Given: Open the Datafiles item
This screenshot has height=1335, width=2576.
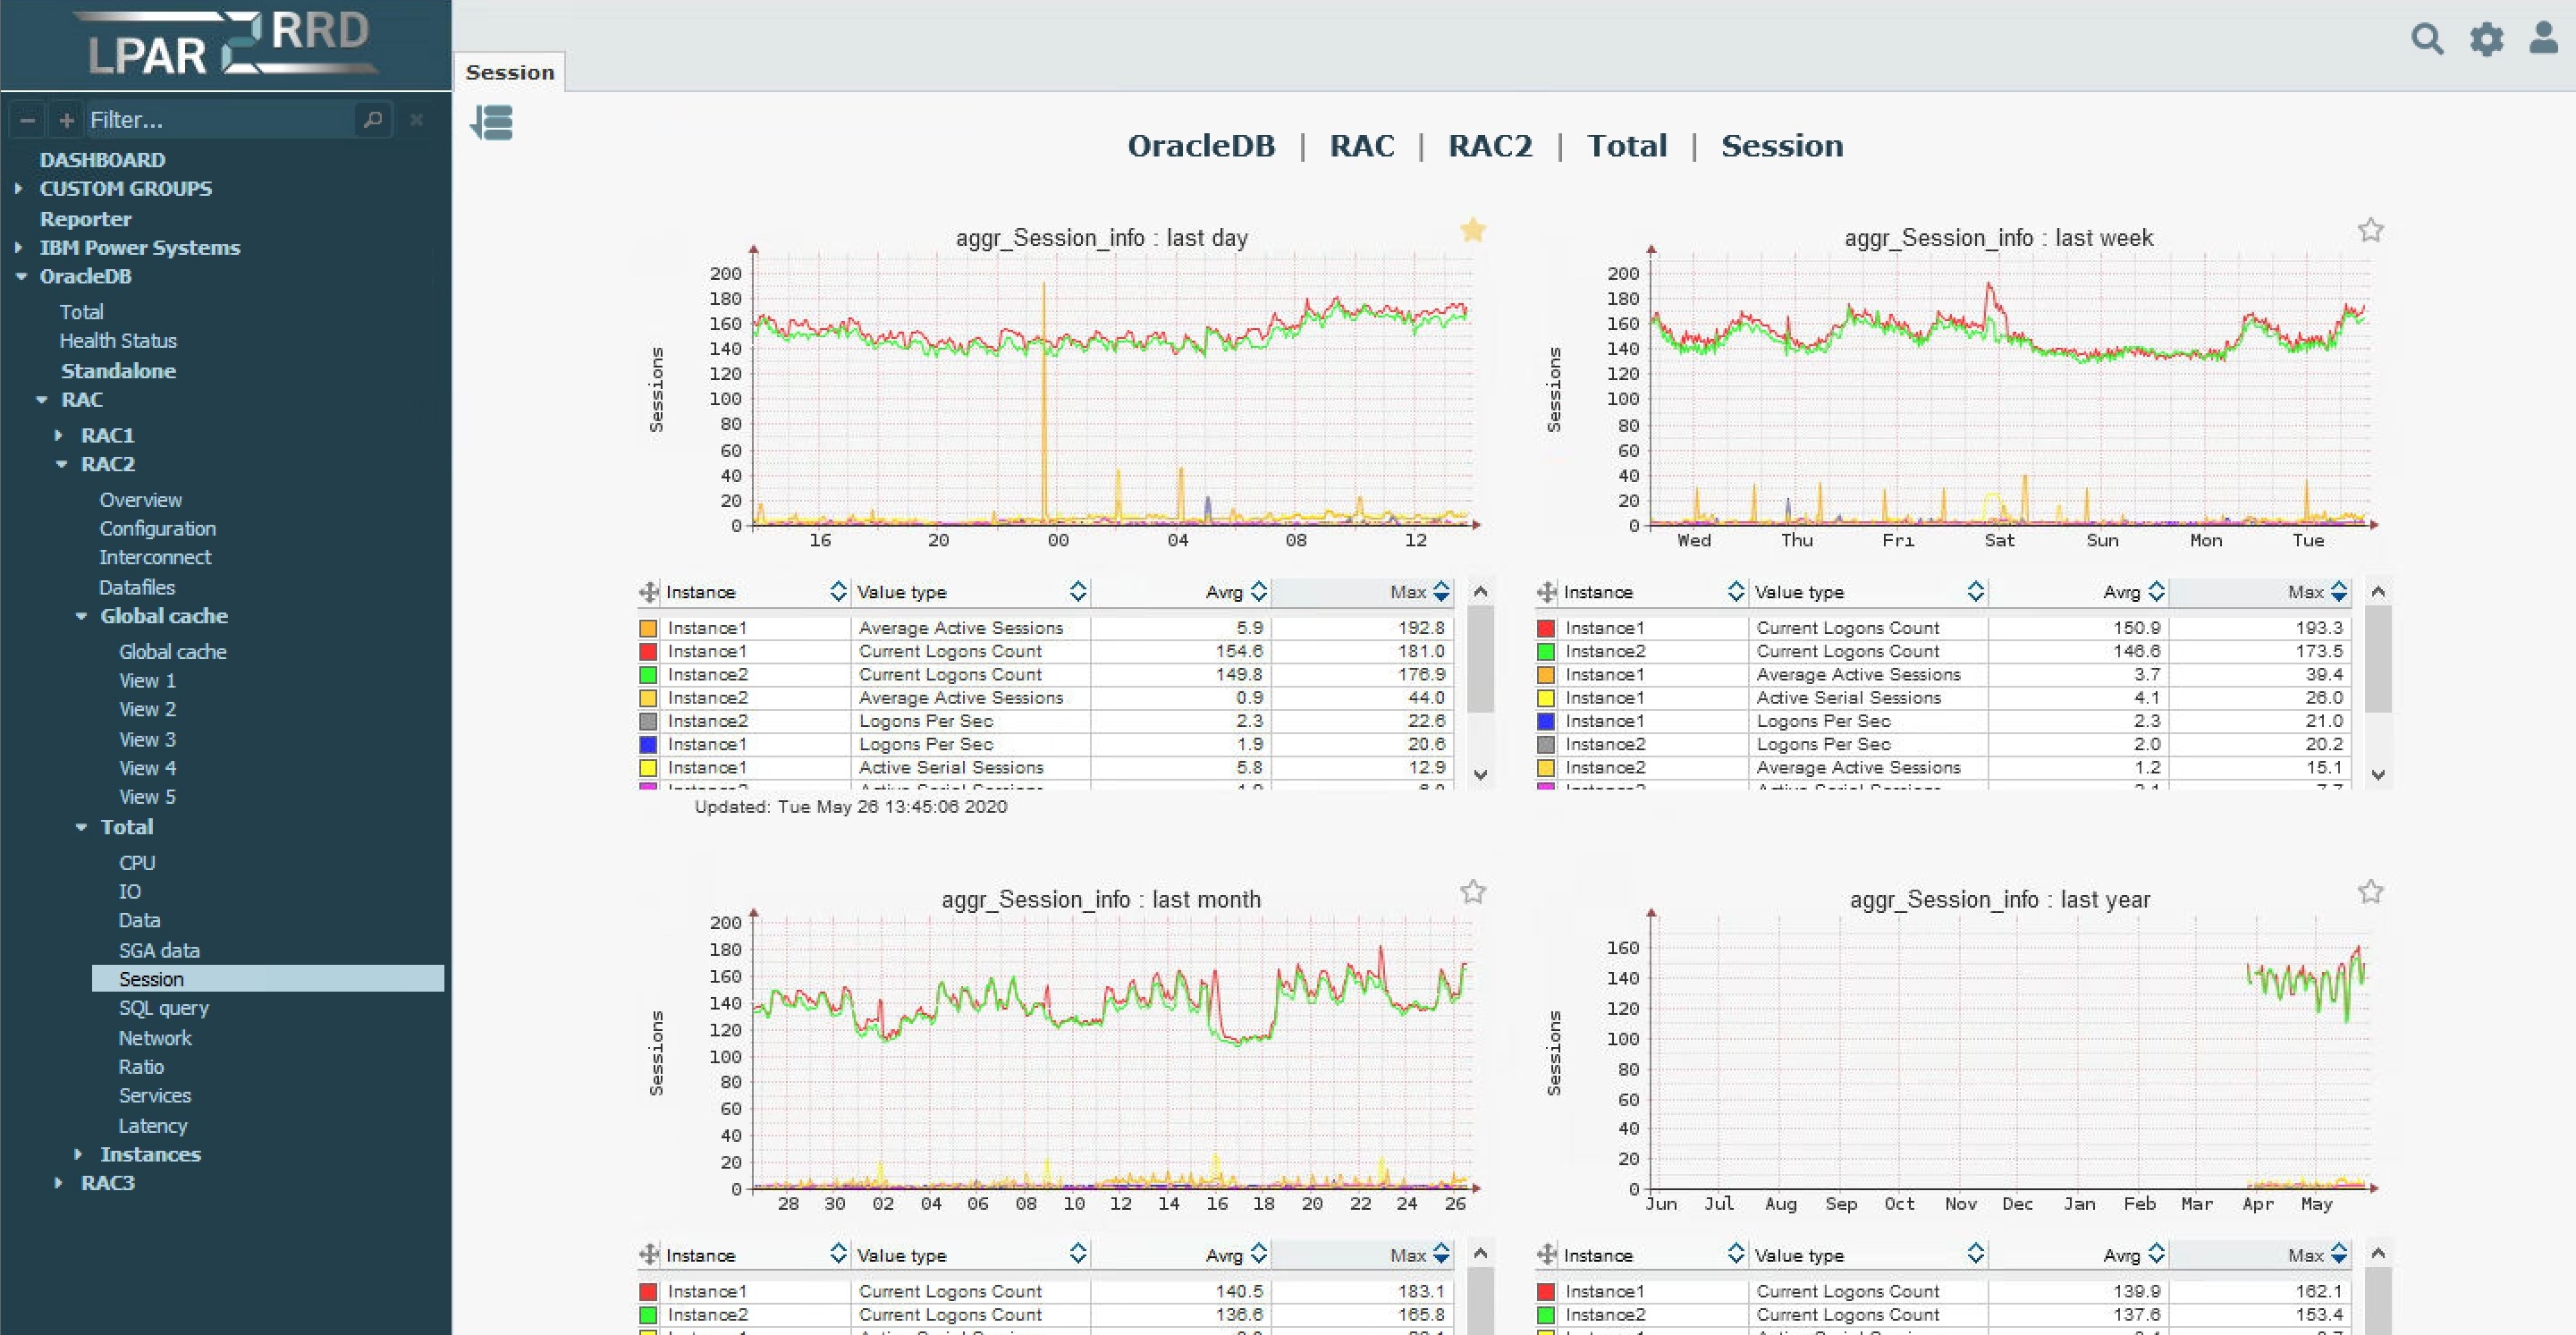Looking at the screenshot, I should [x=137, y=587].
